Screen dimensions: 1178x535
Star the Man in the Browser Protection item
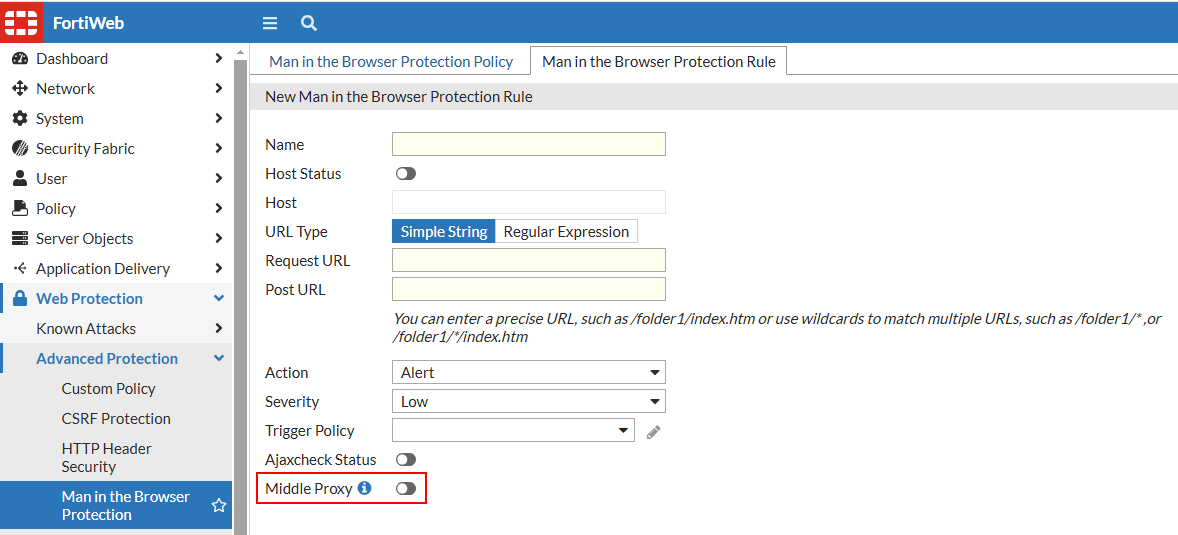click(219, 506)
